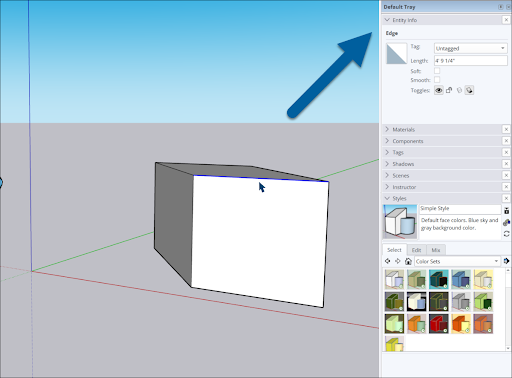The width and height of the screenshot is (512, 378).
Task: Open the Color Sets collection dropdown
Action: (x=457, y=261)
